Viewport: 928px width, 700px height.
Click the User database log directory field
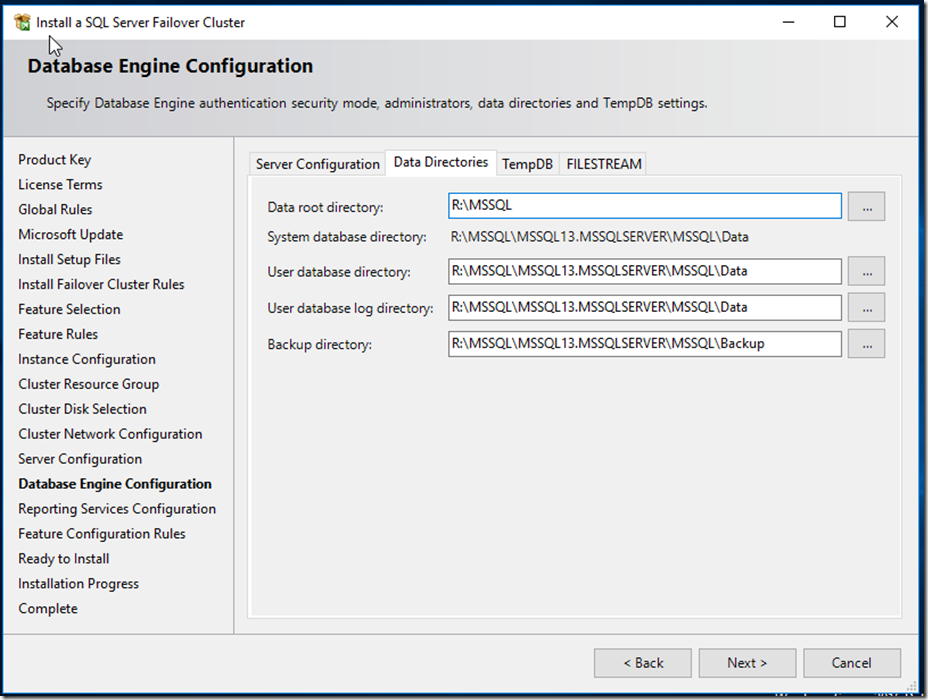[645, 307]
